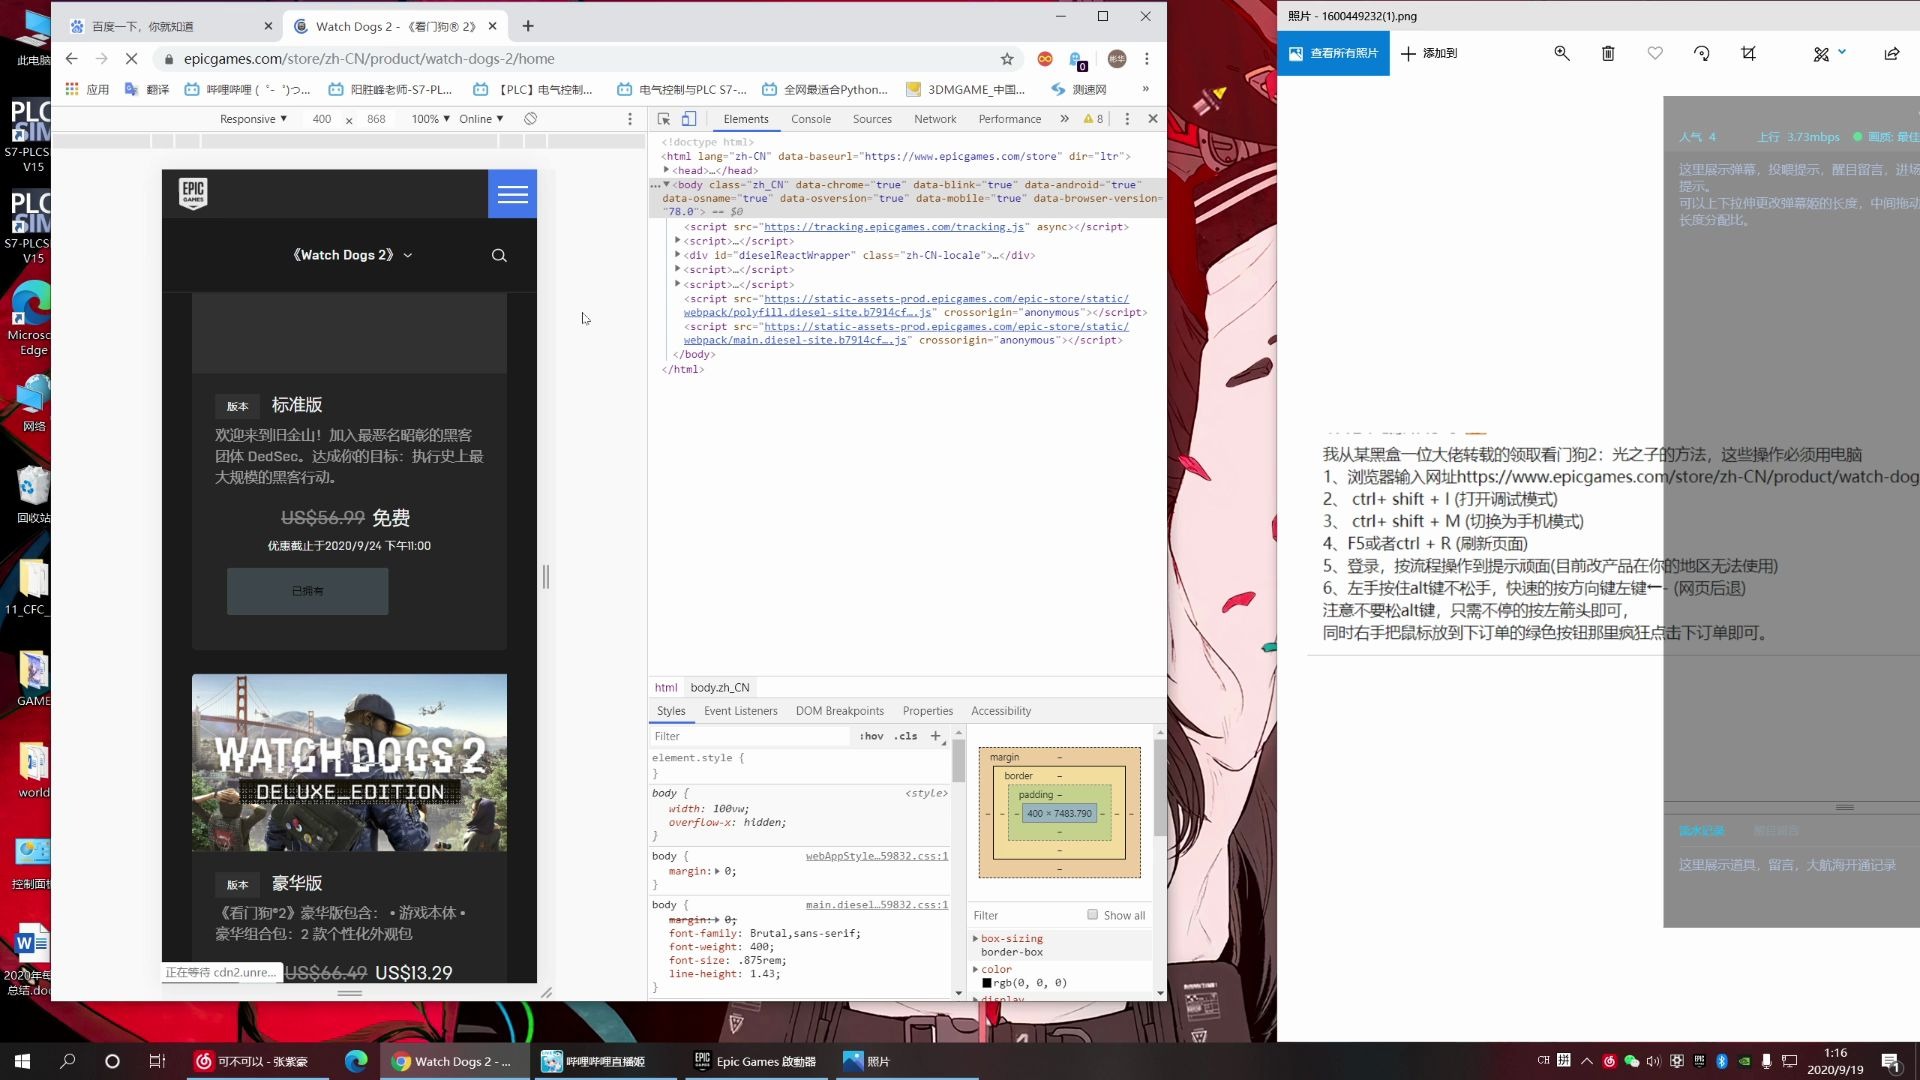This screenshot has width=1920, height=1080.
Task: Open a new Chrome tab
Action: (528, 26)
